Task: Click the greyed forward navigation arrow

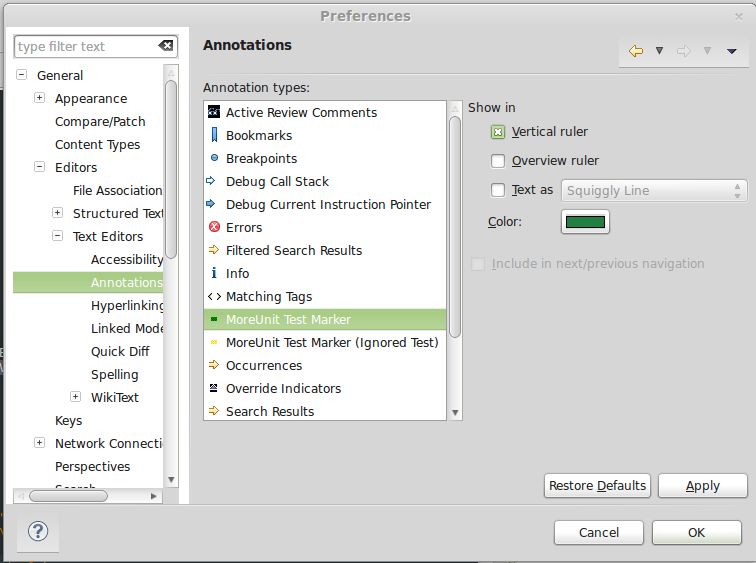Action: click(x=683, y=51)
